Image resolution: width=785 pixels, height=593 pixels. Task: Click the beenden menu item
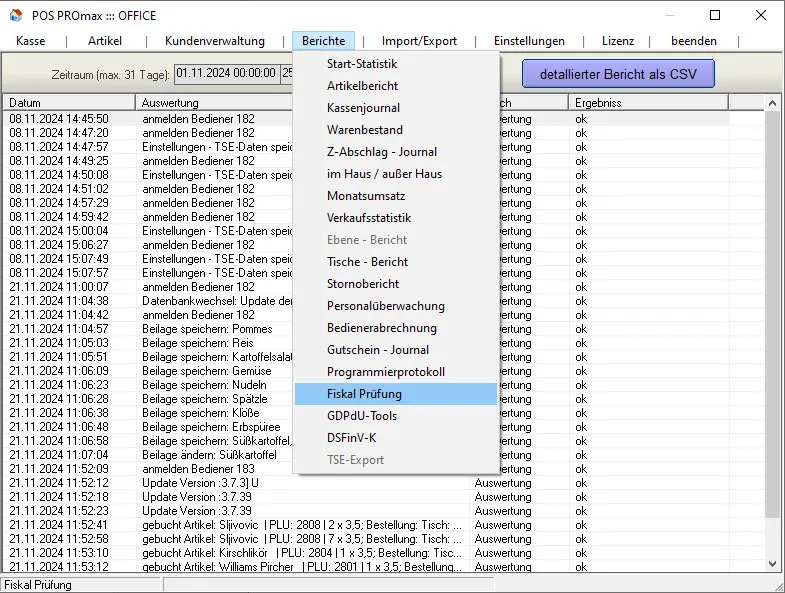click(x=694, y=41)
